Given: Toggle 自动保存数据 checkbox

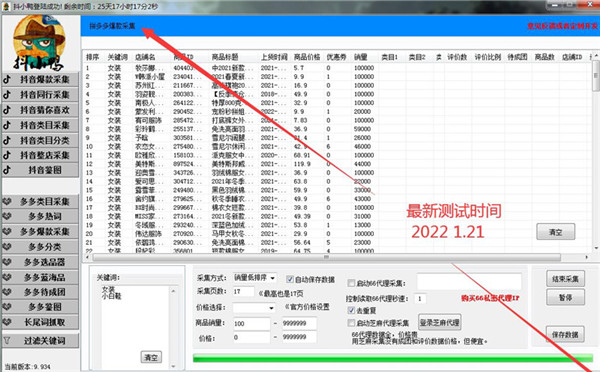Looking at the screenshot, I should tap(290, 279).
